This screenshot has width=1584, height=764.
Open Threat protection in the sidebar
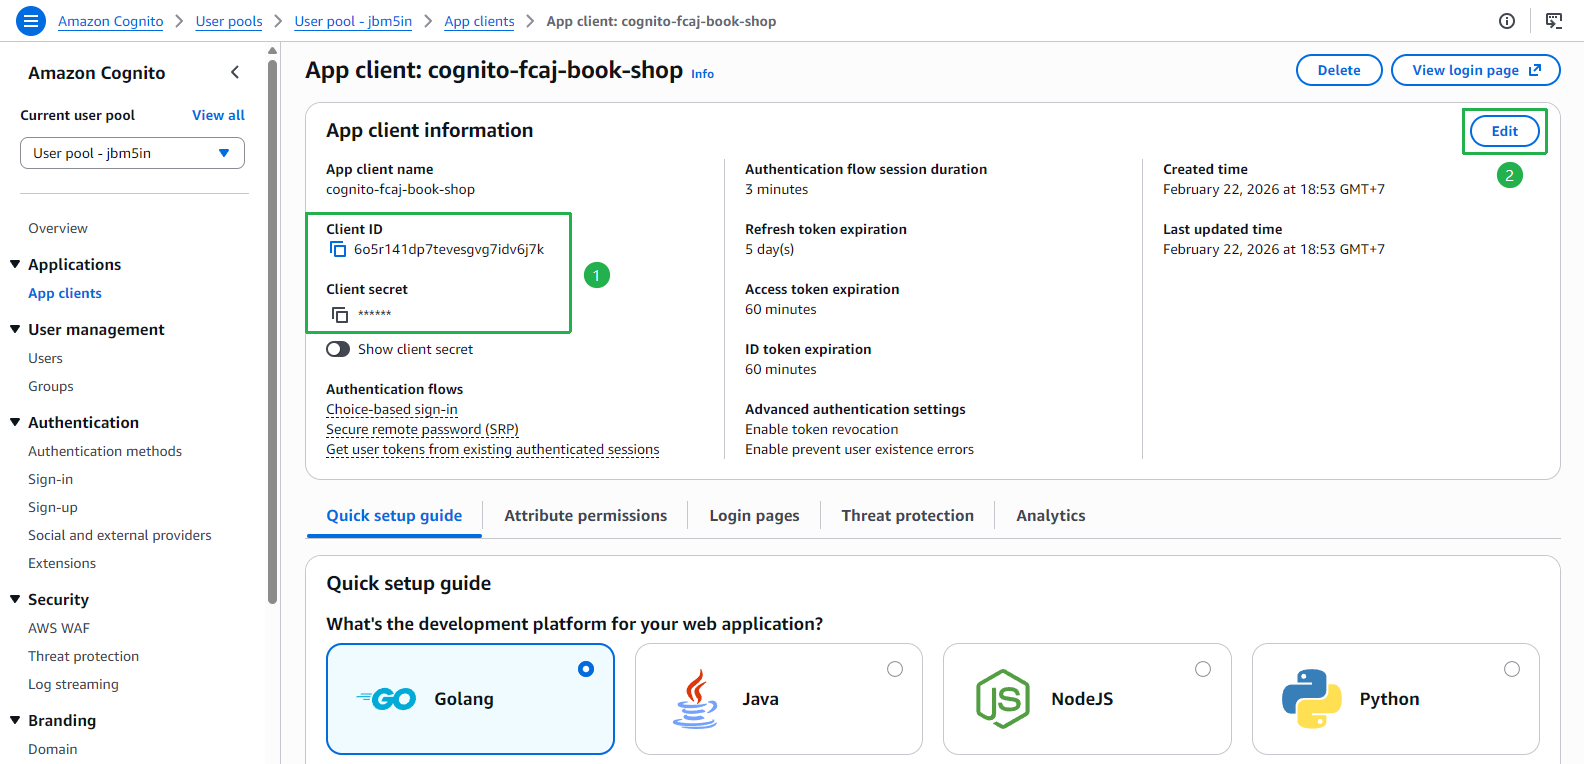point(84,656)
